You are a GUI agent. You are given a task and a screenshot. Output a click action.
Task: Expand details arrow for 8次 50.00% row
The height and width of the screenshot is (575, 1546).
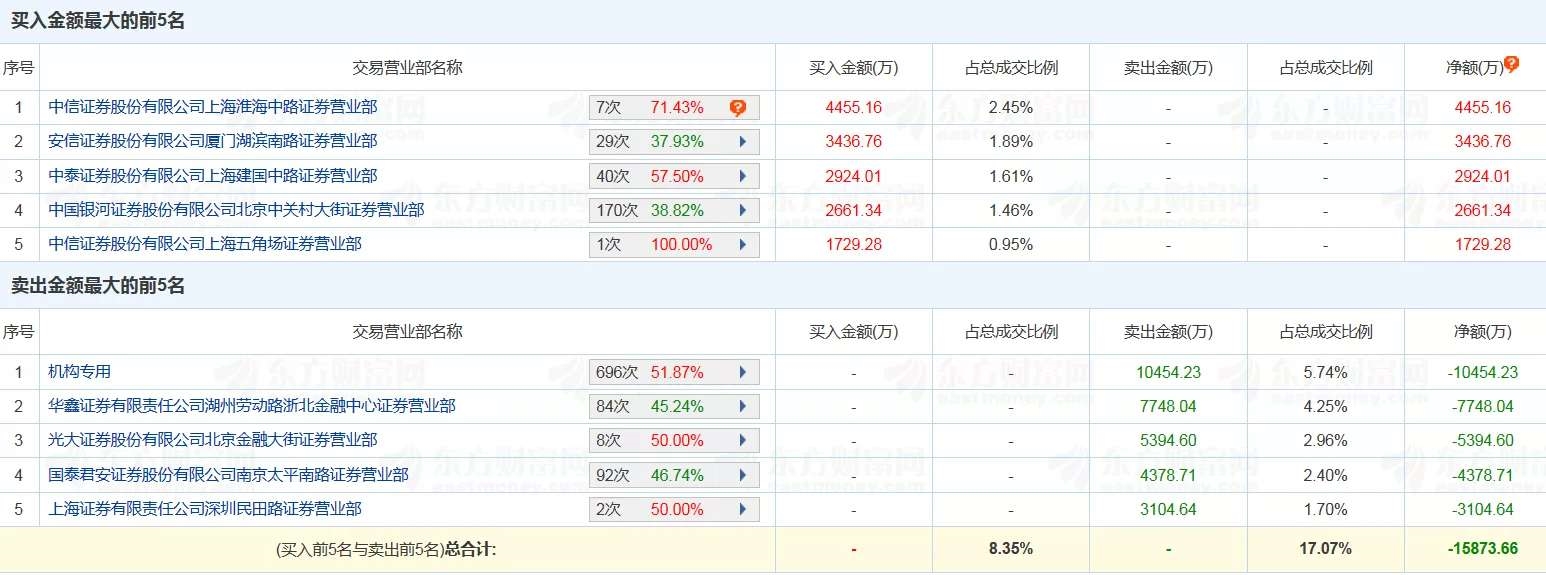(743, 440)
